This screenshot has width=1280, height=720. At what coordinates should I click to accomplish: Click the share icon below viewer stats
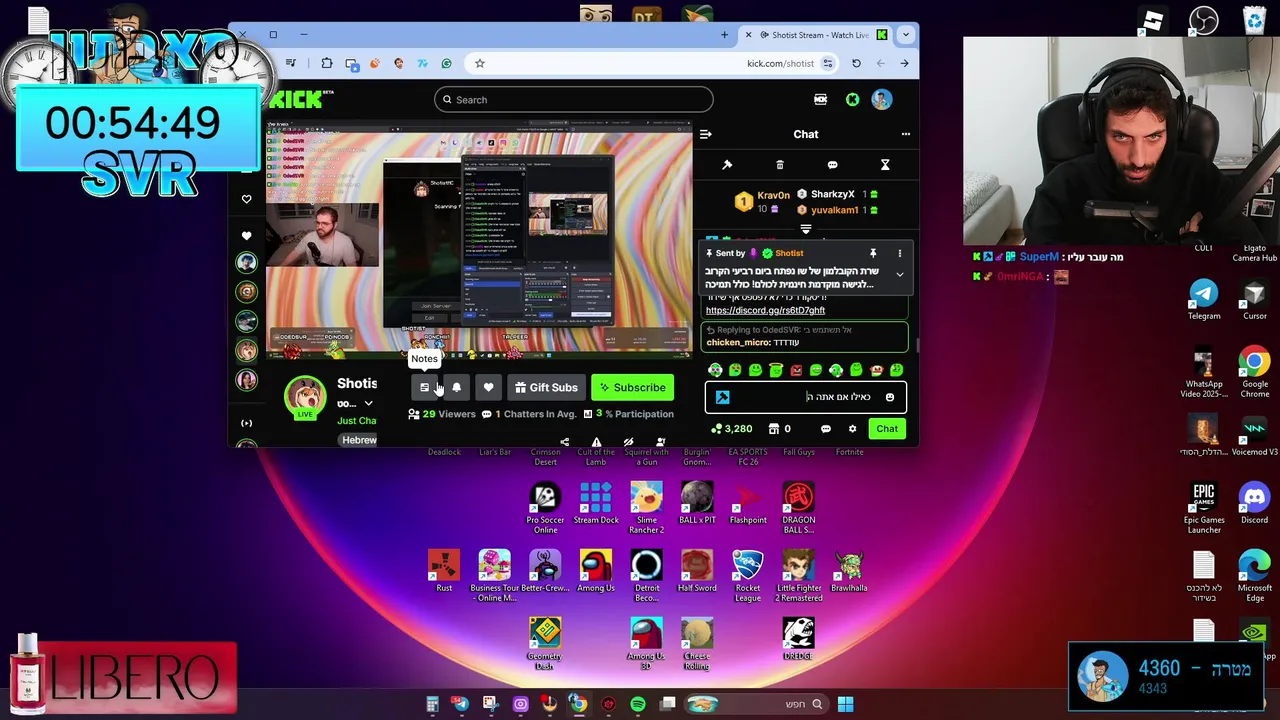point(564,442)
